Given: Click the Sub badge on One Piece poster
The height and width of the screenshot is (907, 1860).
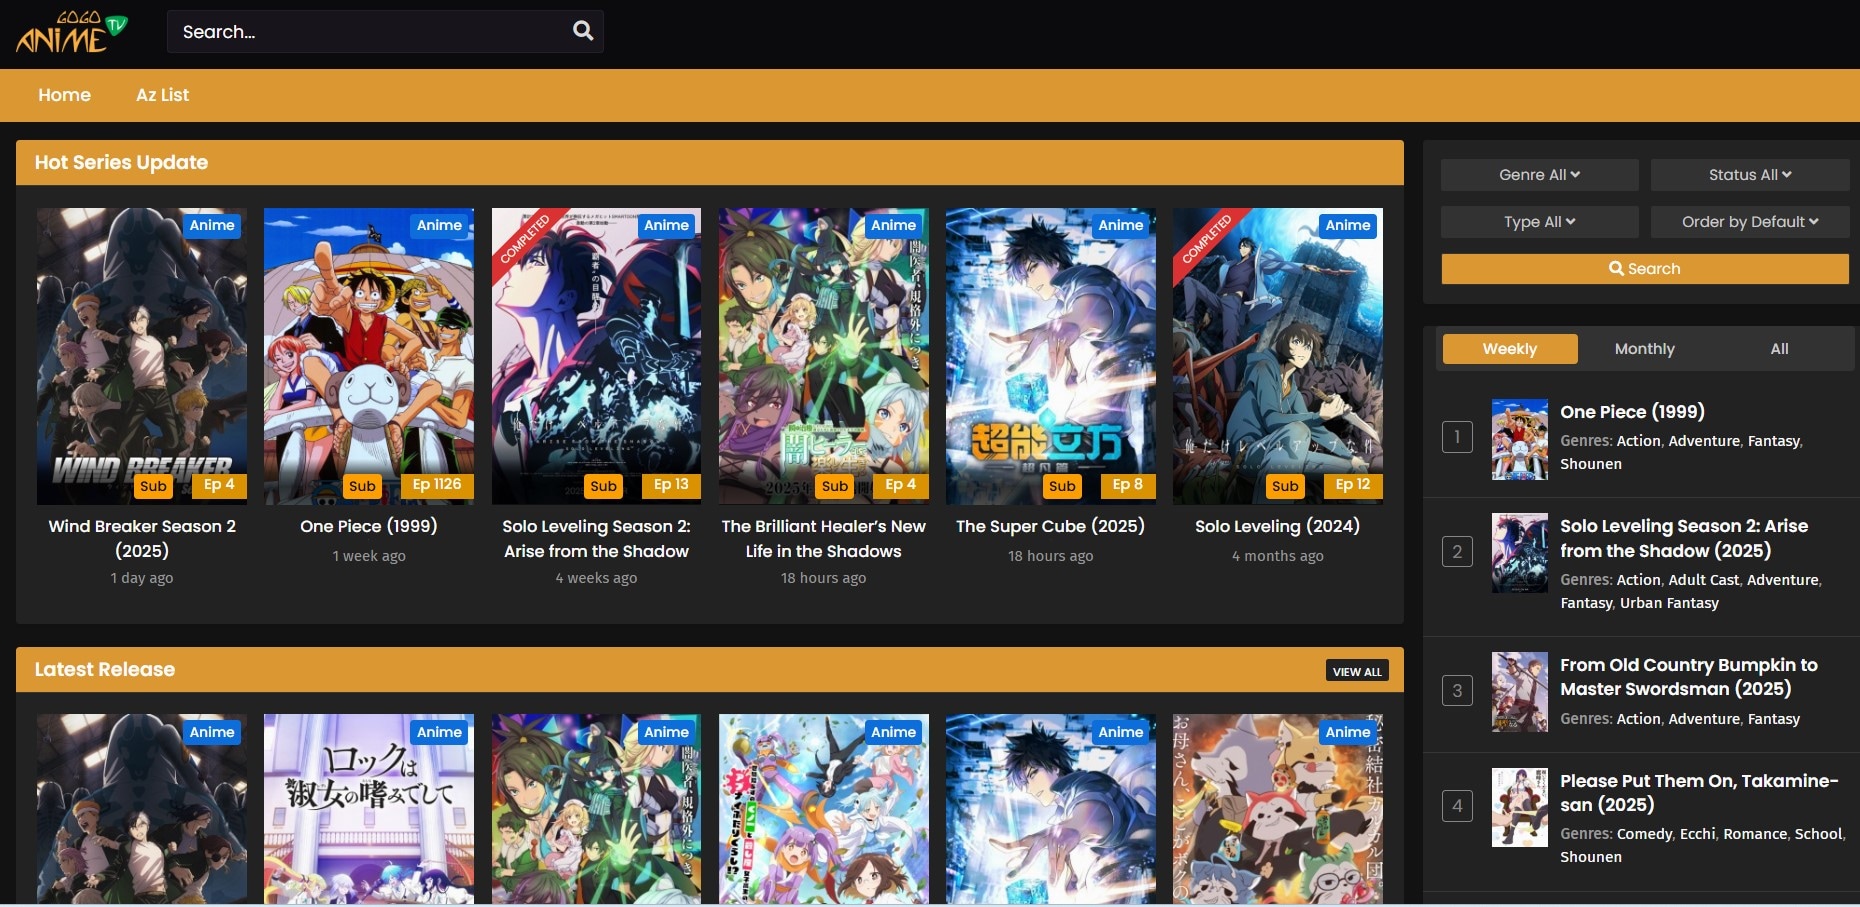Looking at the screenshot, I should pos(362,486).
